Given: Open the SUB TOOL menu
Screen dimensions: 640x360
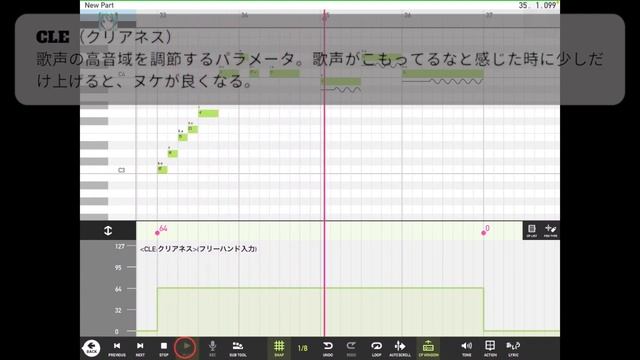Looking at the screenshot, I should [238, 349].
